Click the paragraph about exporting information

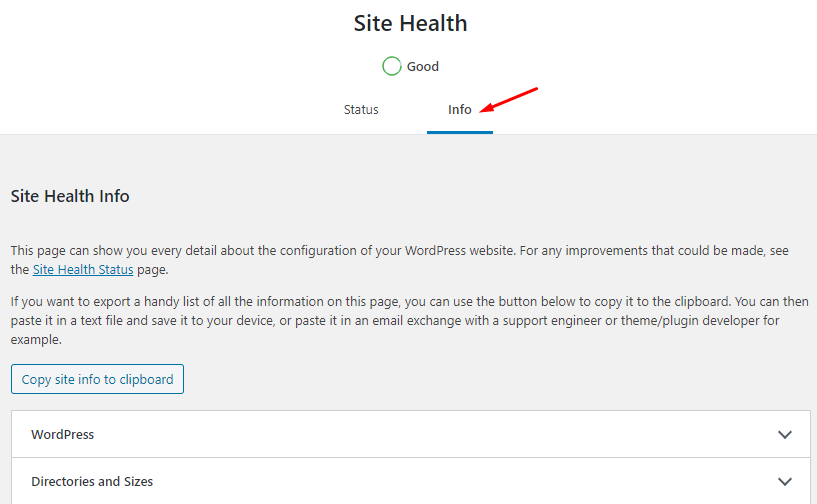point(410,321)
